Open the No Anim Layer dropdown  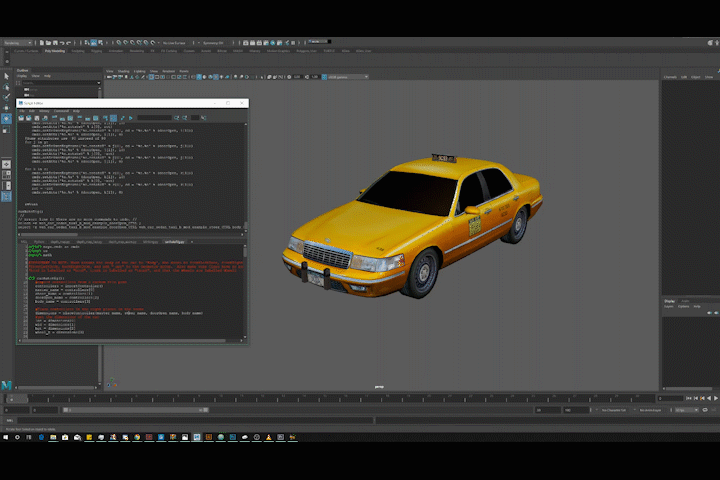648,410
